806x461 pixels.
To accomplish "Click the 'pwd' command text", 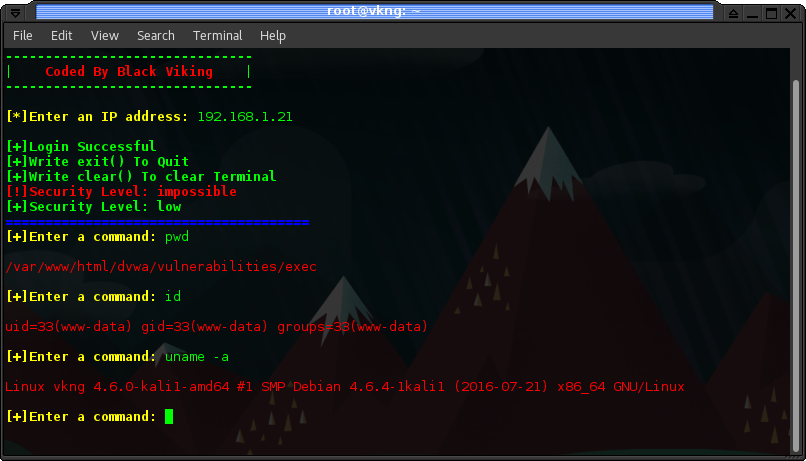I will 177,237.
